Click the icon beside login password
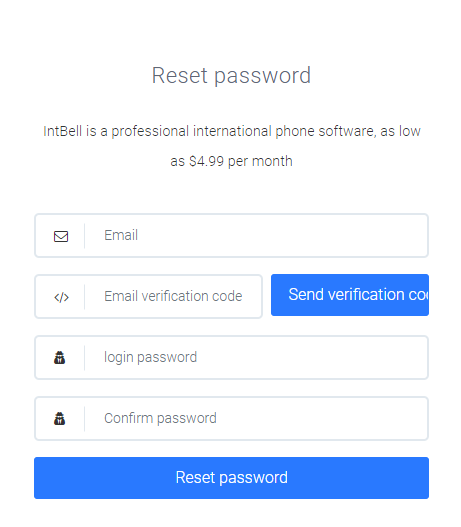 59,358
